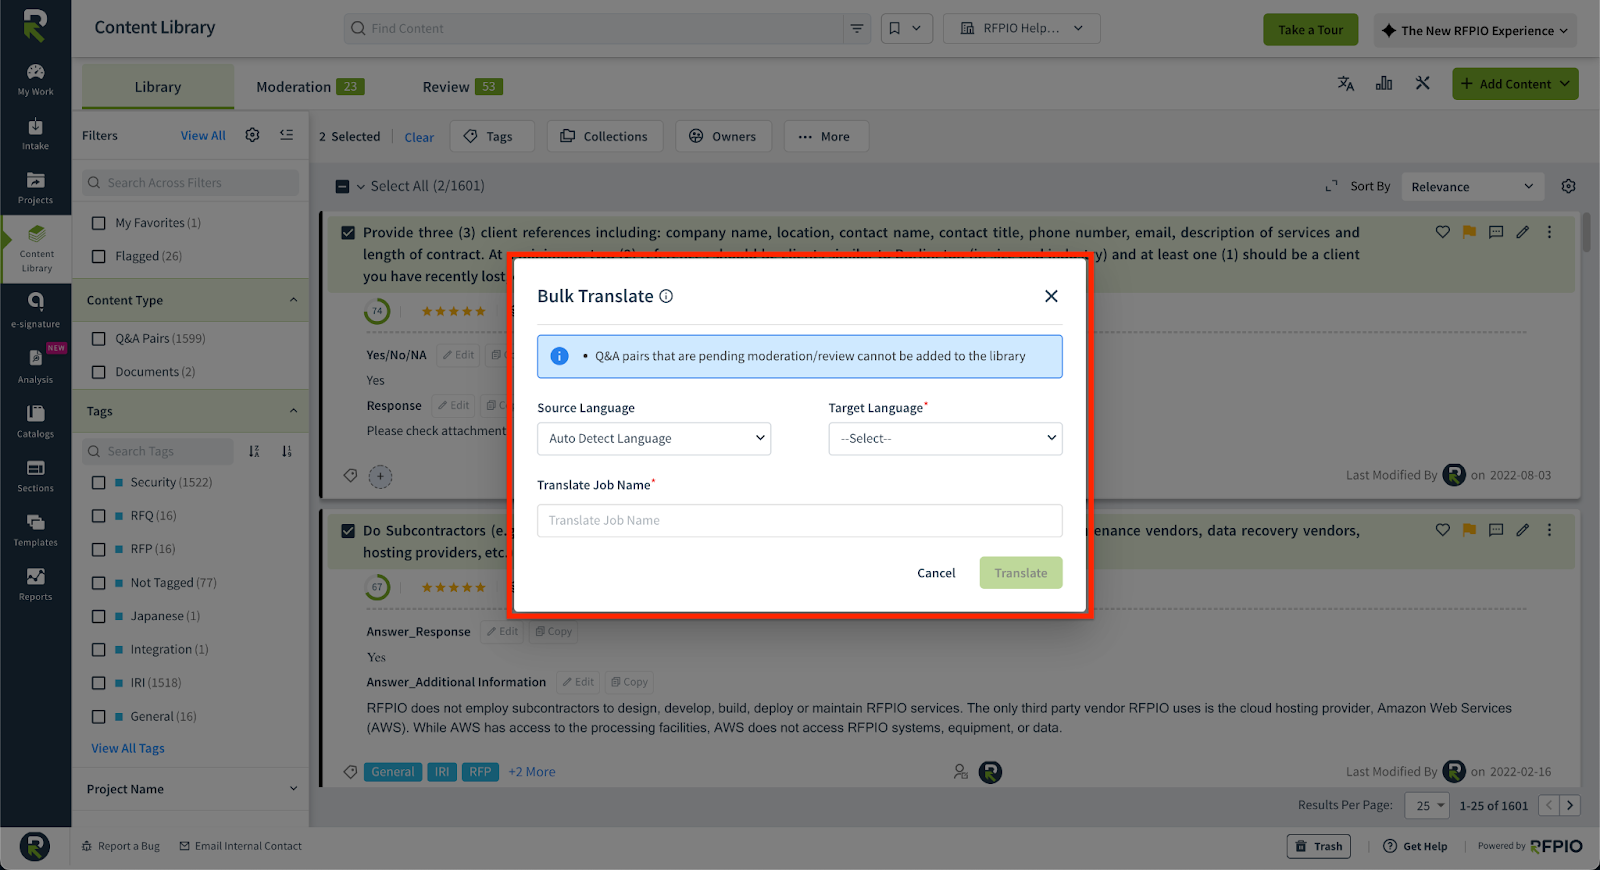The height and width of the screenshot is (870, 1600).
Task: Open the bar chart insights icon
Action: pos(1384,84)
